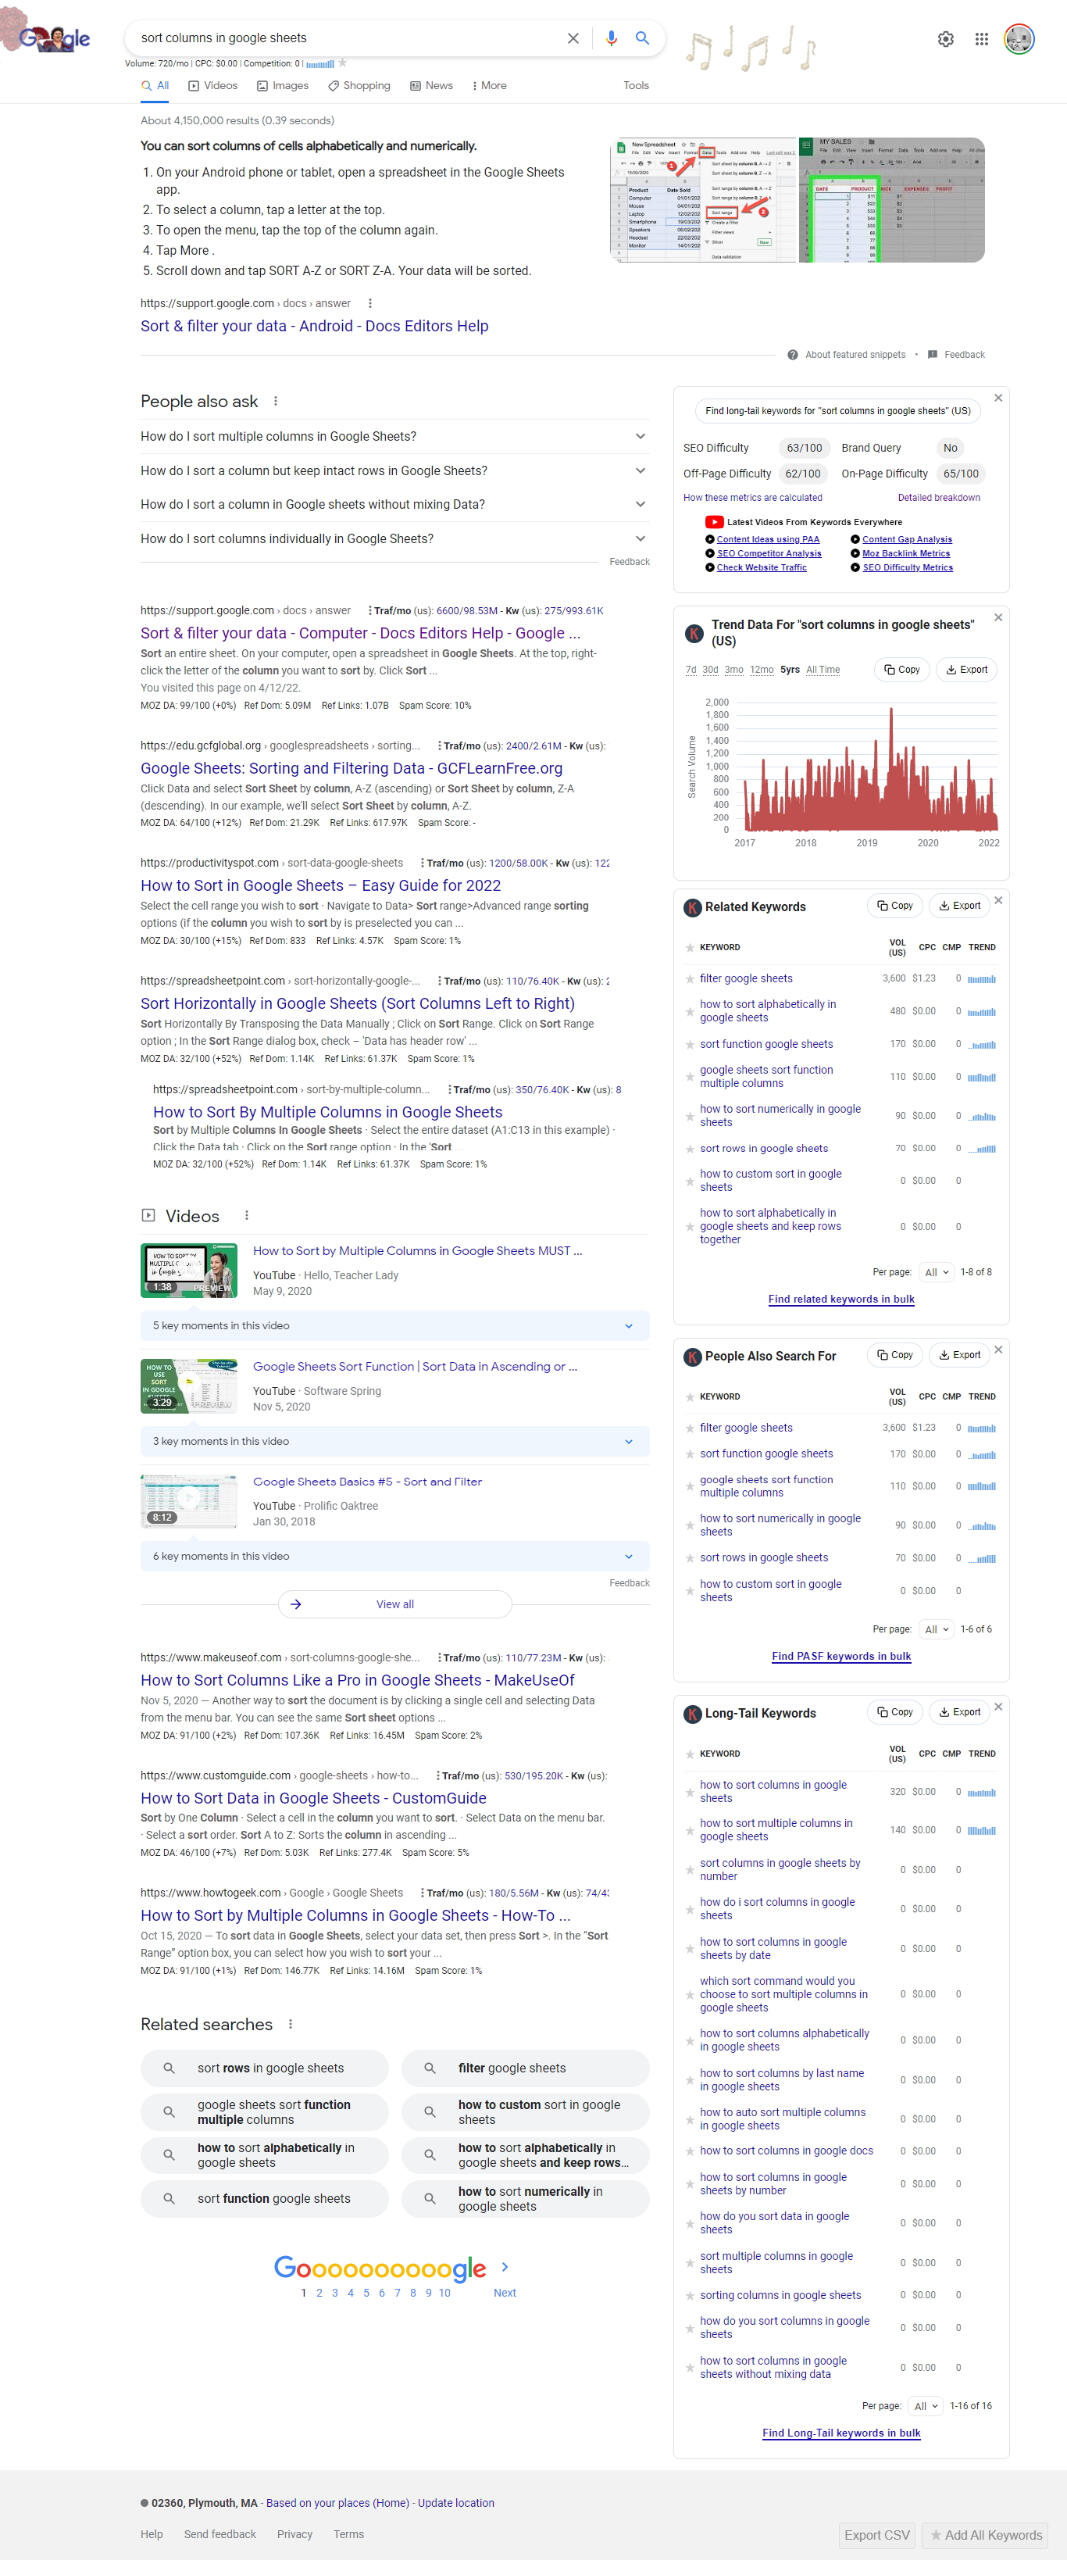Open the three-dot menu beside Videos heading

[247, 1215]
